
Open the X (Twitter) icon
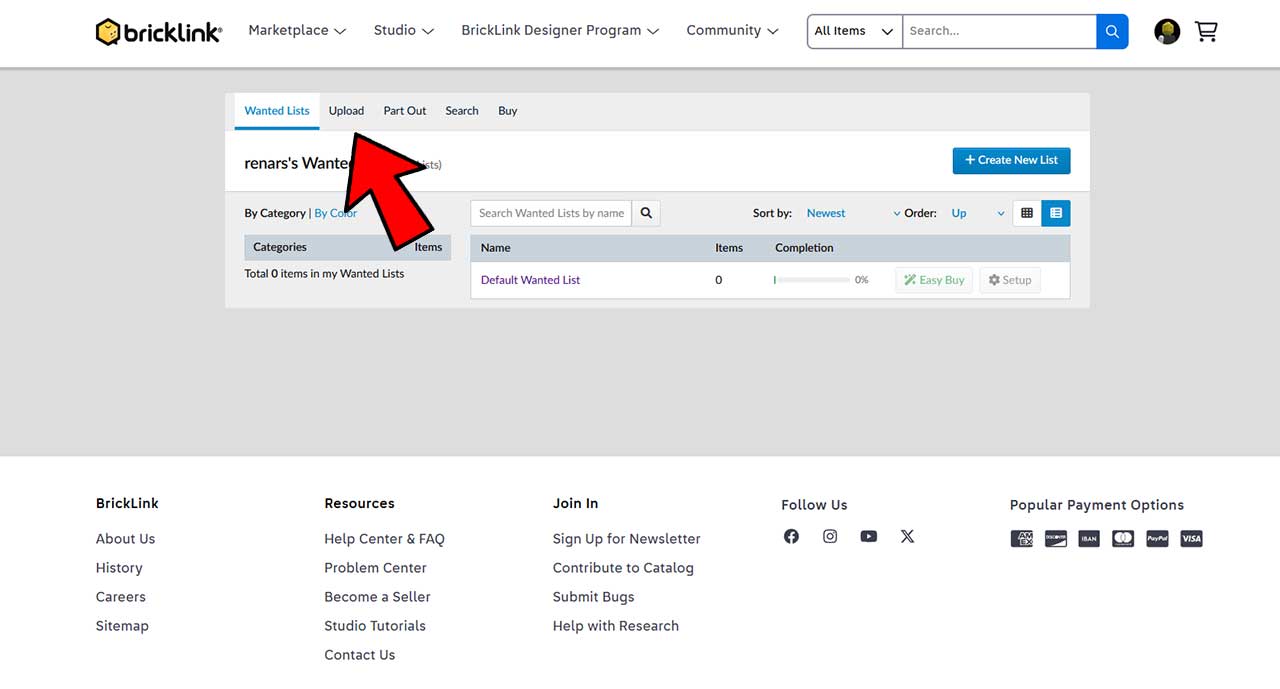(x=907, y=536)
